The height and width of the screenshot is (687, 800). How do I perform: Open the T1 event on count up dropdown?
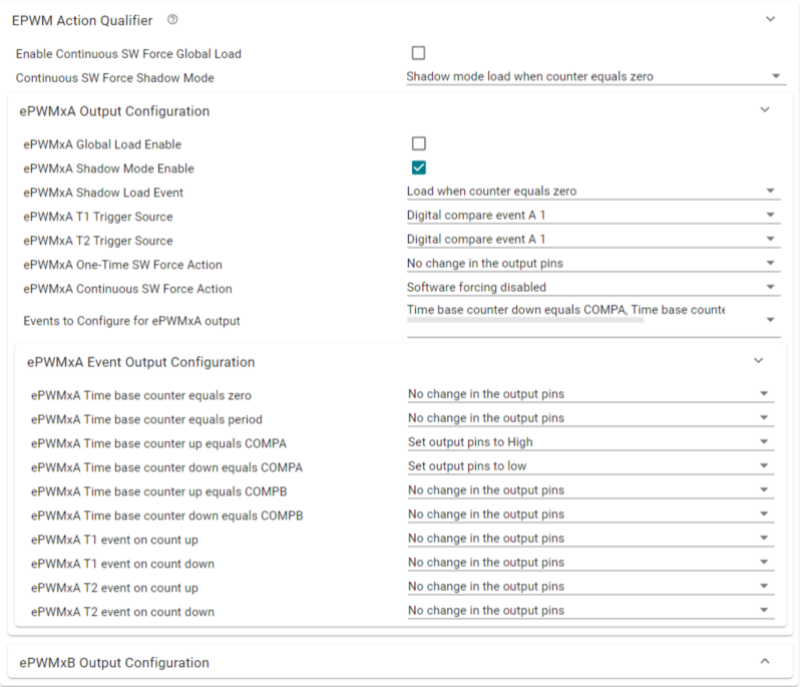[x=763, y=538]
